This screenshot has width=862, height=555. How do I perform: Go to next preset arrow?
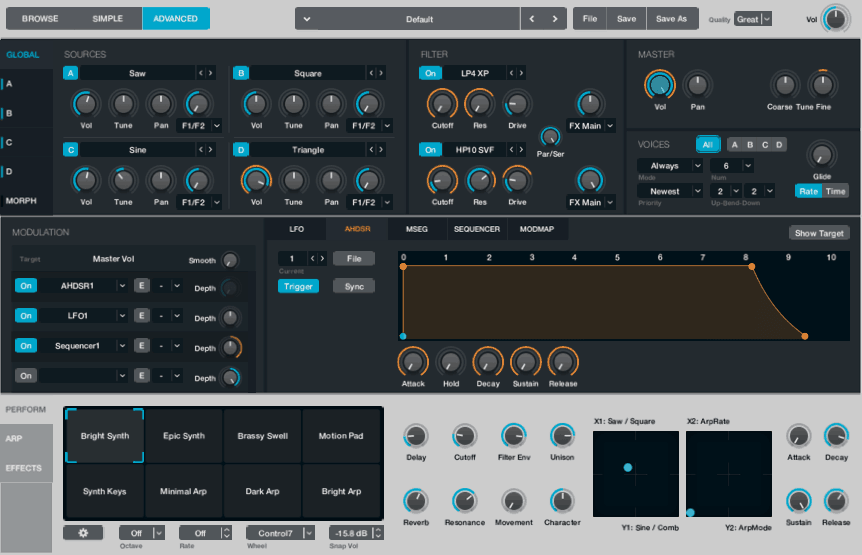pos(555,19)
